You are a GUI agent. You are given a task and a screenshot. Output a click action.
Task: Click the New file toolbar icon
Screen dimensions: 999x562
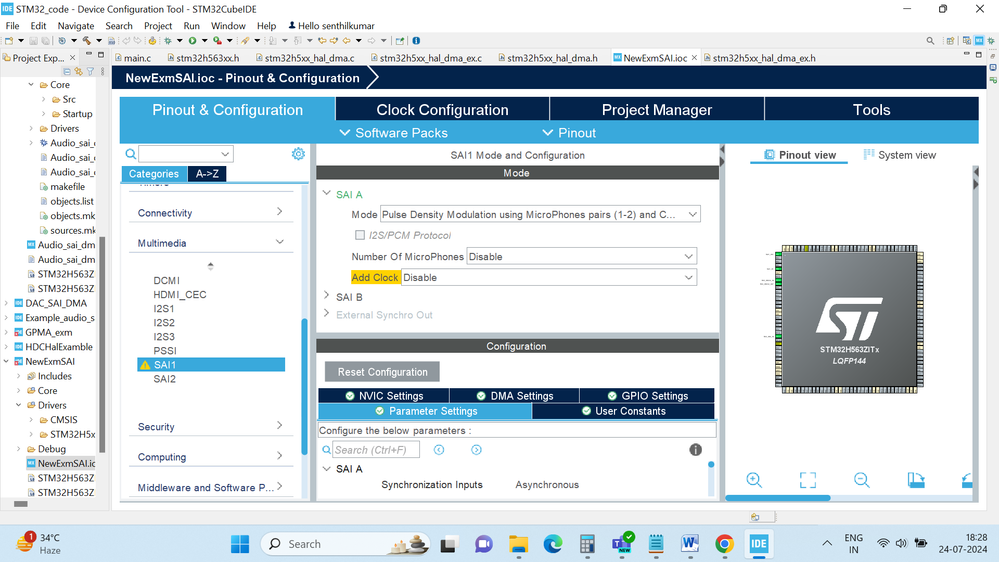9,41
